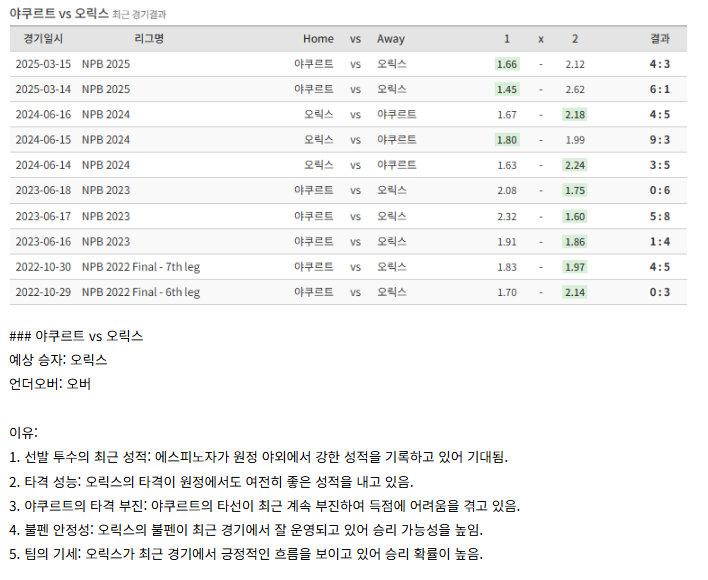
Task: Click reason 5 about 팀의 기세
Action: click(246, 553)
